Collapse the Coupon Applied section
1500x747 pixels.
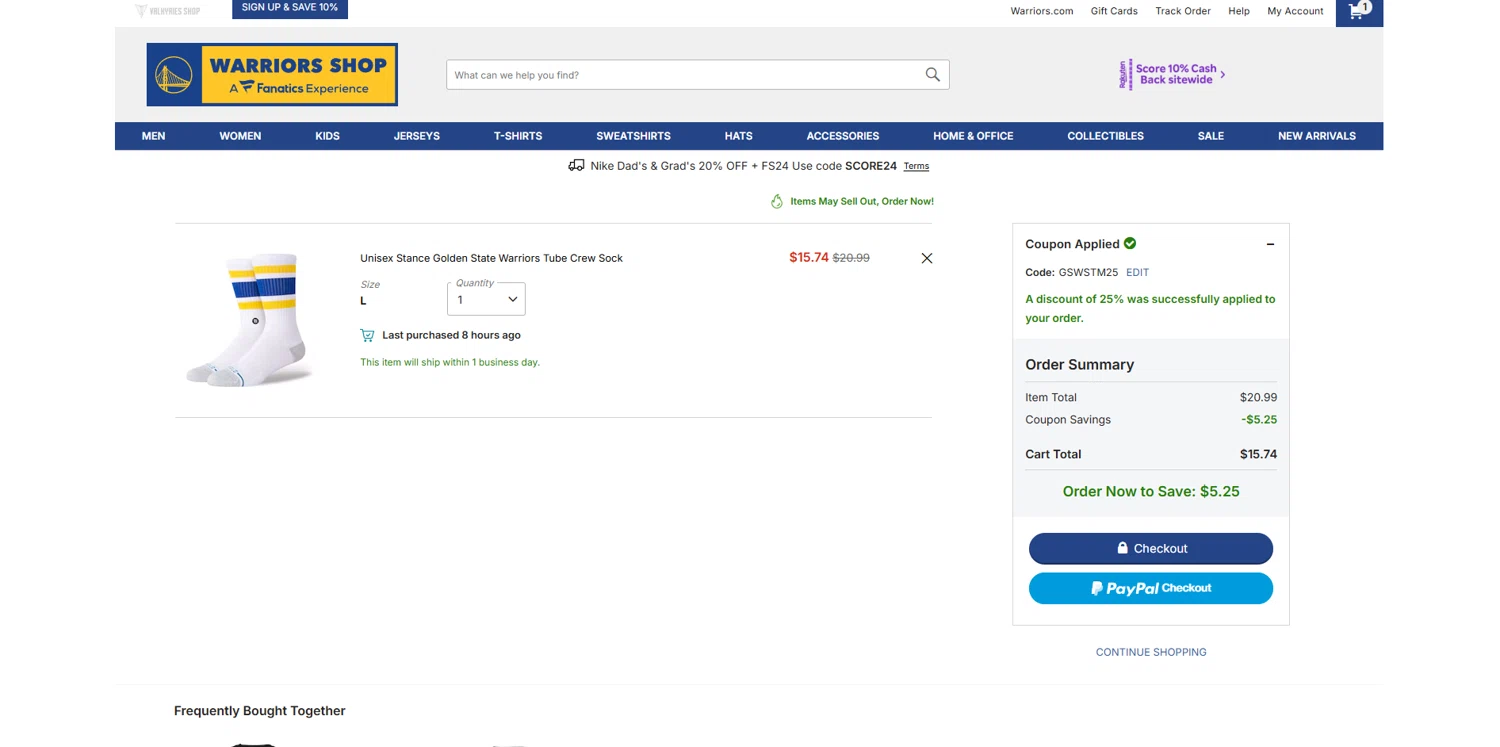click(1270, 244)
